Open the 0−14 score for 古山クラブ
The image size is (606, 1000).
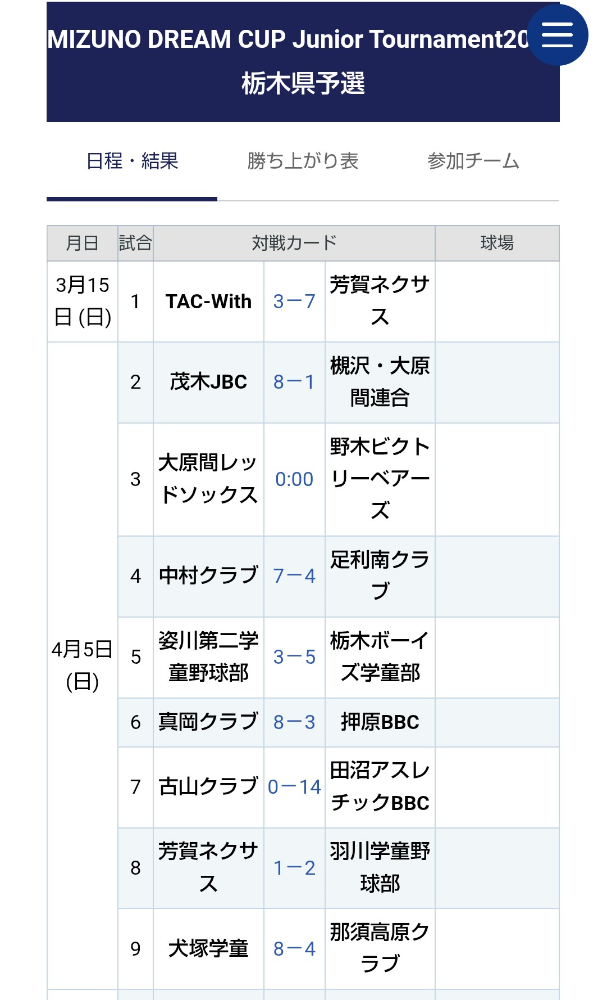point(294,787)
